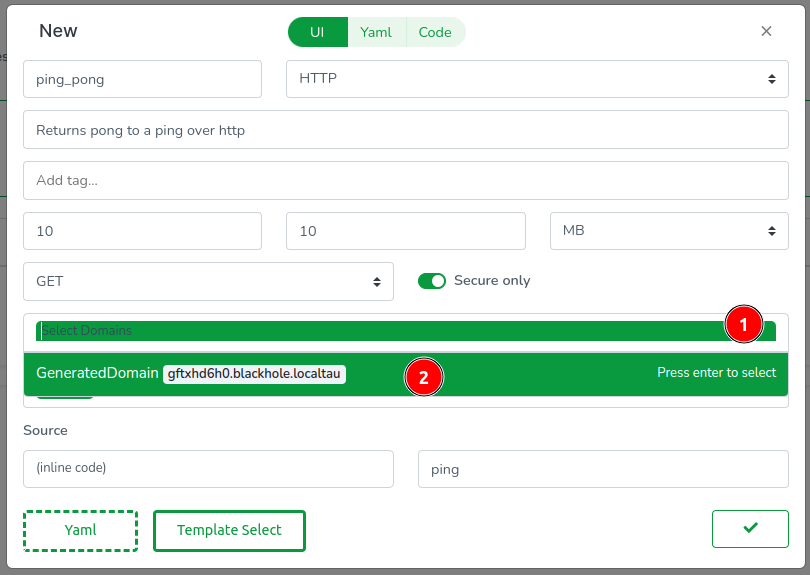The width and height of the screenshot is (810, 575).
Task: Click the ping field under Source
Action: click(603, 468)
